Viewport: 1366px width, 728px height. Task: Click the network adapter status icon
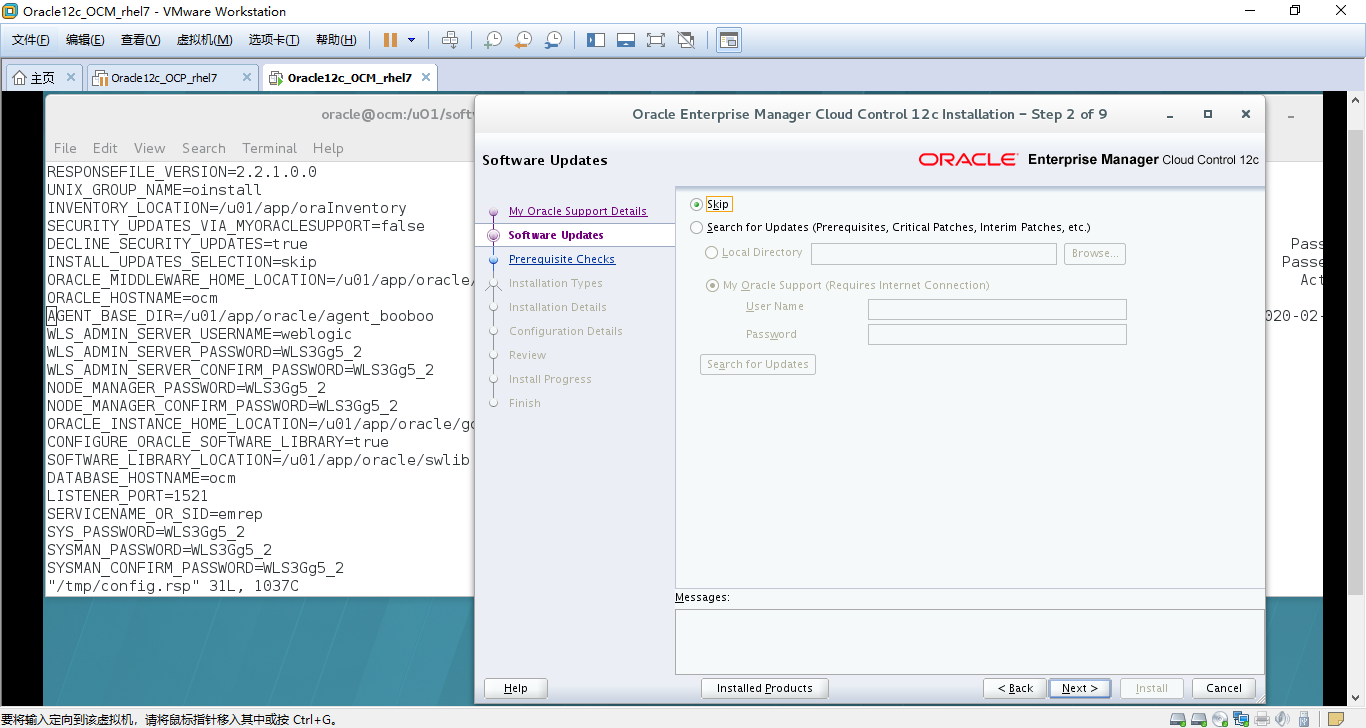(1240, 719)
